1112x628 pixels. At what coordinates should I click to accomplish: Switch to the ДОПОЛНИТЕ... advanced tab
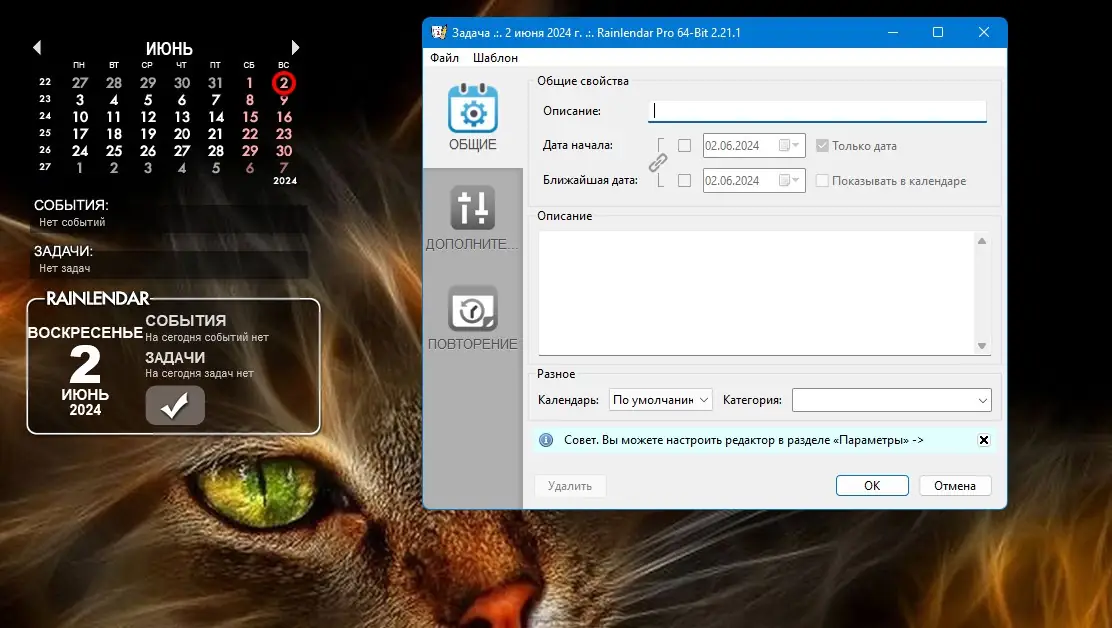click(472, 218)
